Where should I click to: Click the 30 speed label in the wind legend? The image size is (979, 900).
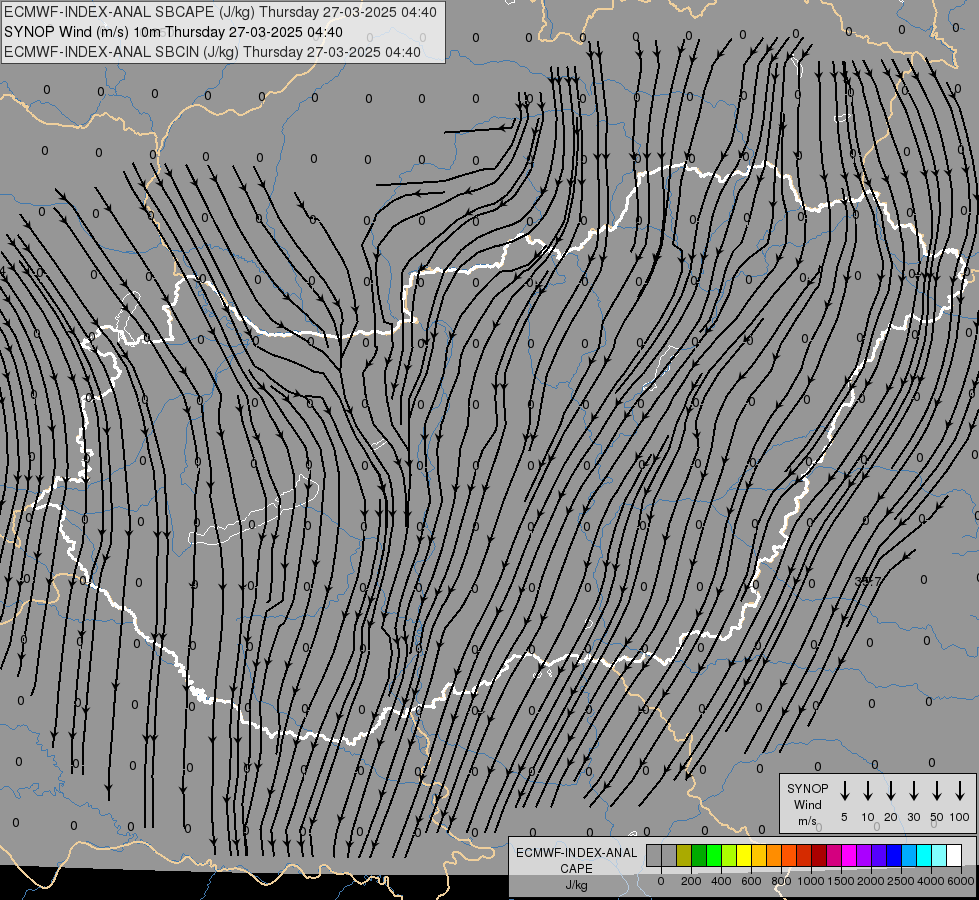913,817
